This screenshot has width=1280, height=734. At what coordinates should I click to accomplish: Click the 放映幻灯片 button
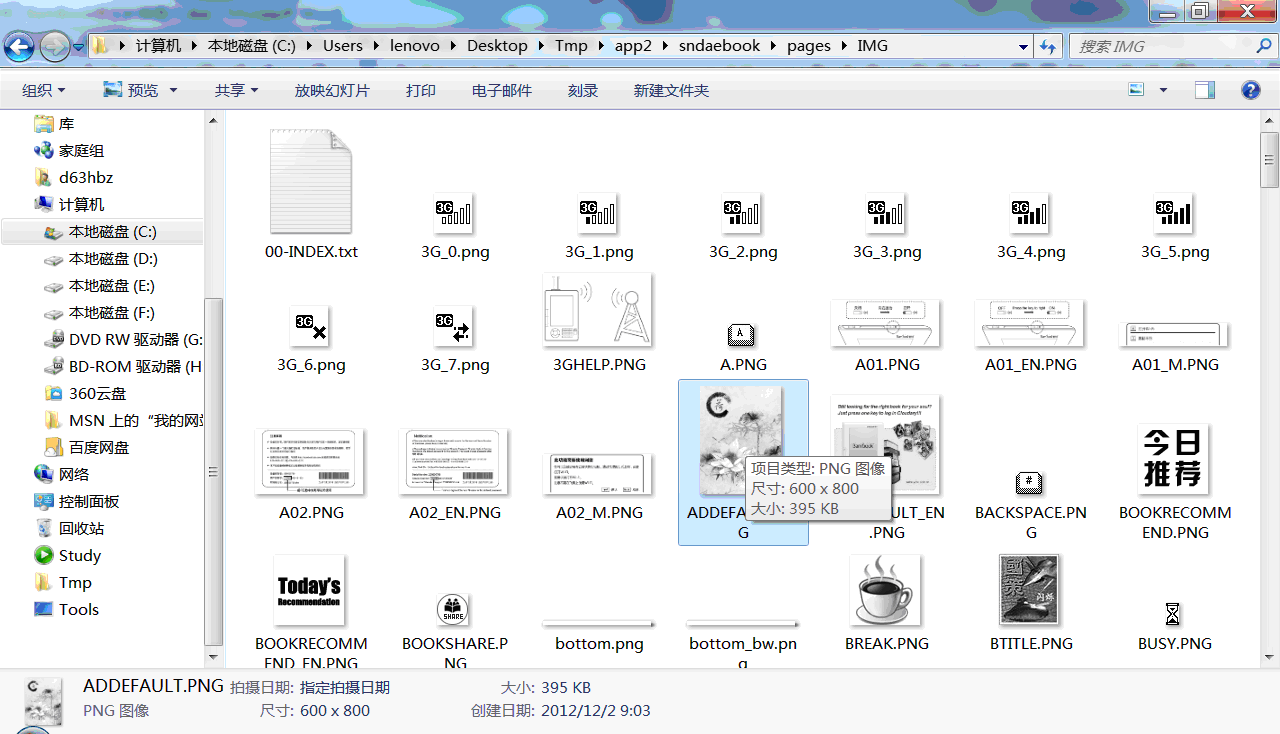331,90
